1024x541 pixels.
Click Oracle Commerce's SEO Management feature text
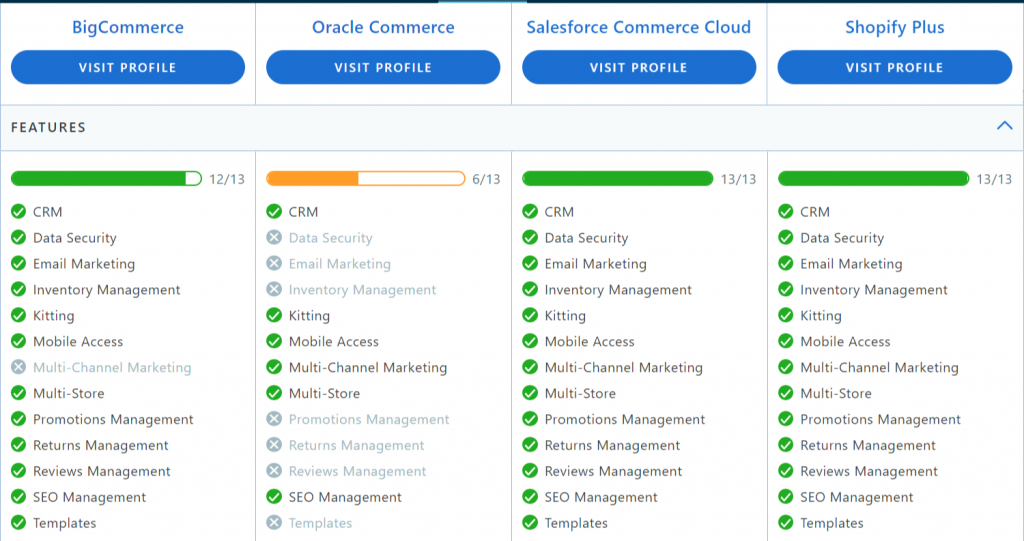click(x=345, y=497)
